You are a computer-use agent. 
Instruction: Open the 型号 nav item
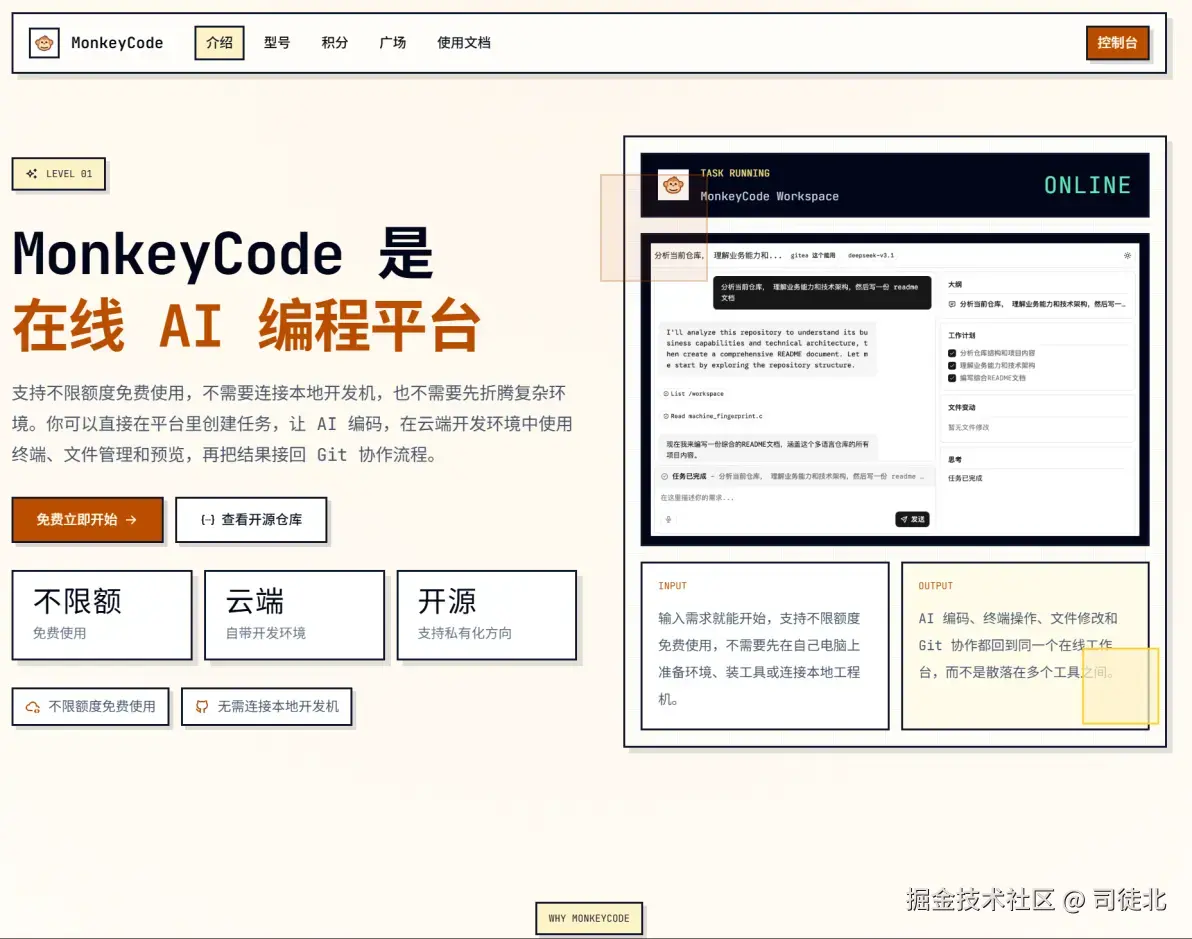coord(277,43)
